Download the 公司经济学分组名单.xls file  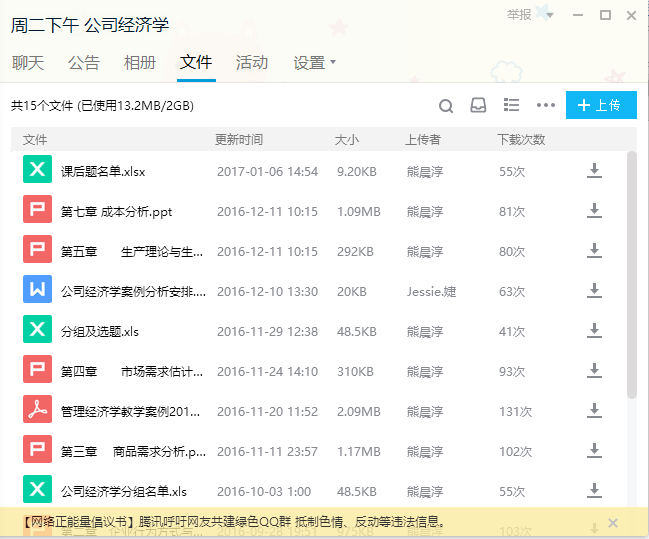coord(594,491)
